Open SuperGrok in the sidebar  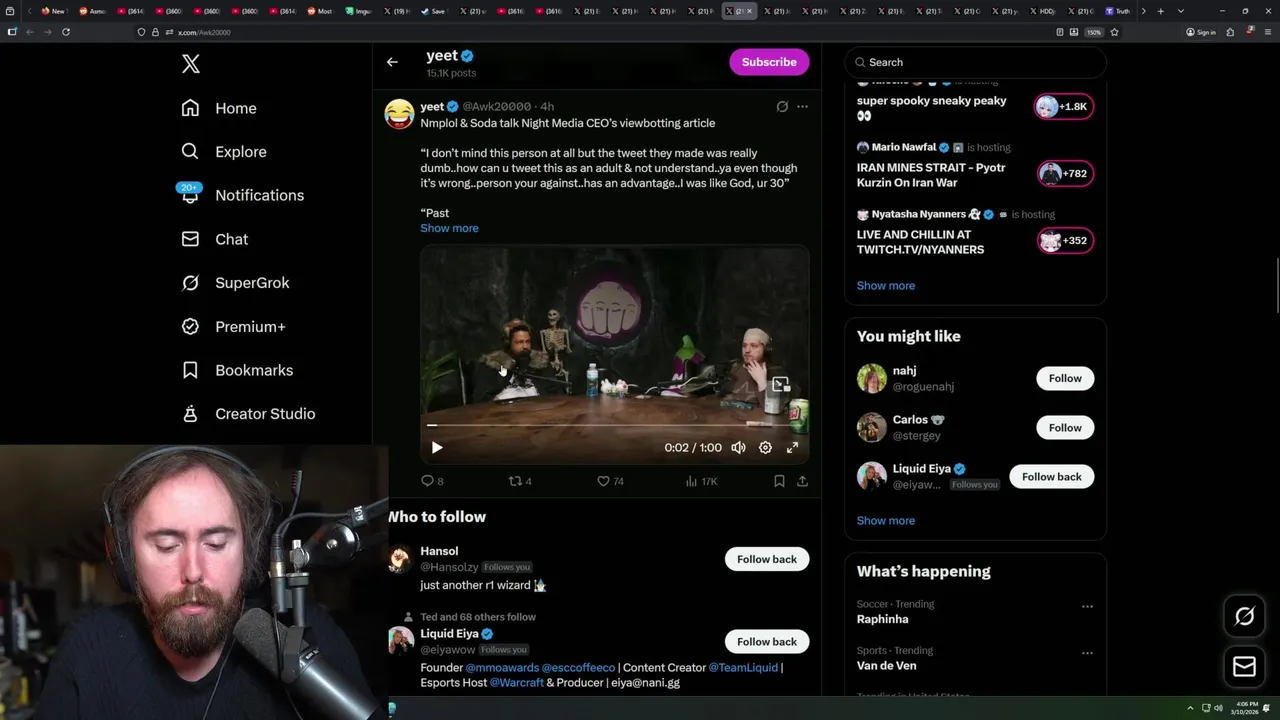236,283
